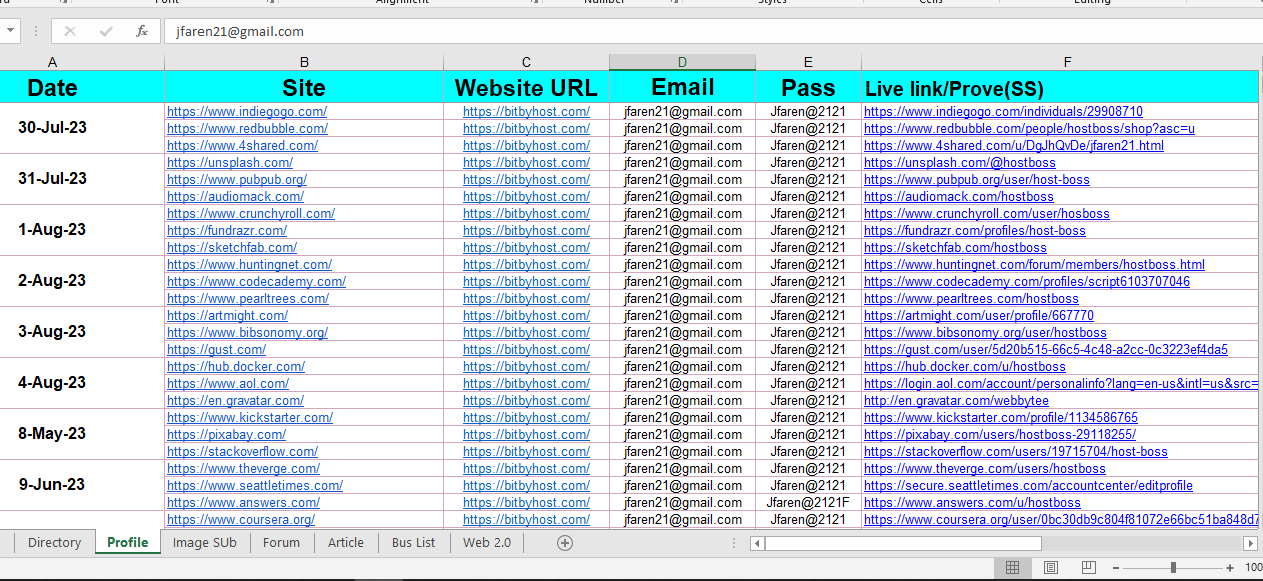Open the Web 2.0 sheet tab
1263x581 pixels.
487,543
